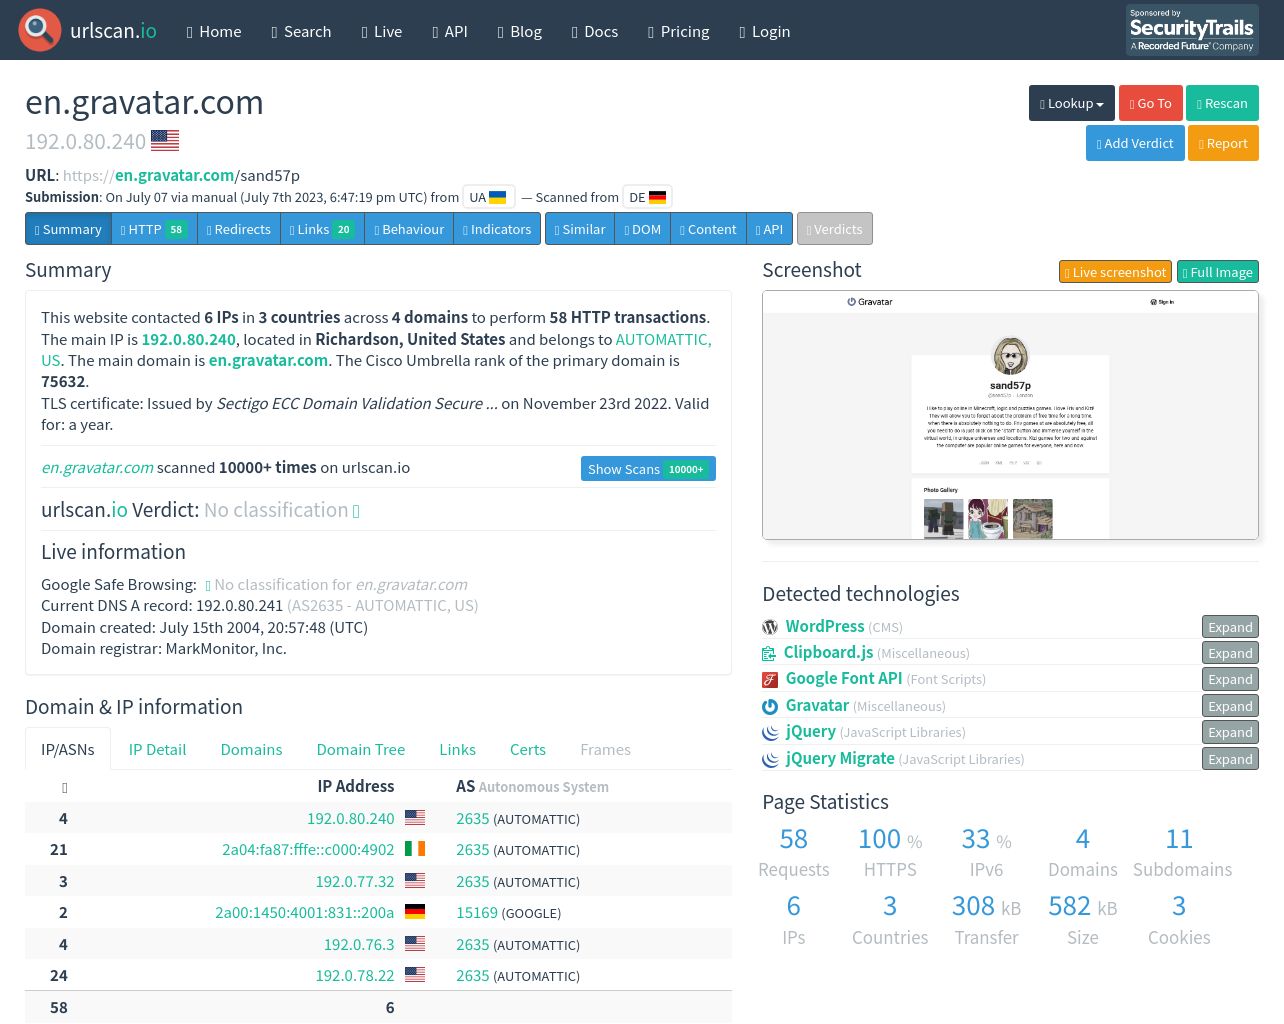The height and width of the screenshot is (1024, 1284).
Task: Select the Summary tab
Action: (x=68, y=229)
